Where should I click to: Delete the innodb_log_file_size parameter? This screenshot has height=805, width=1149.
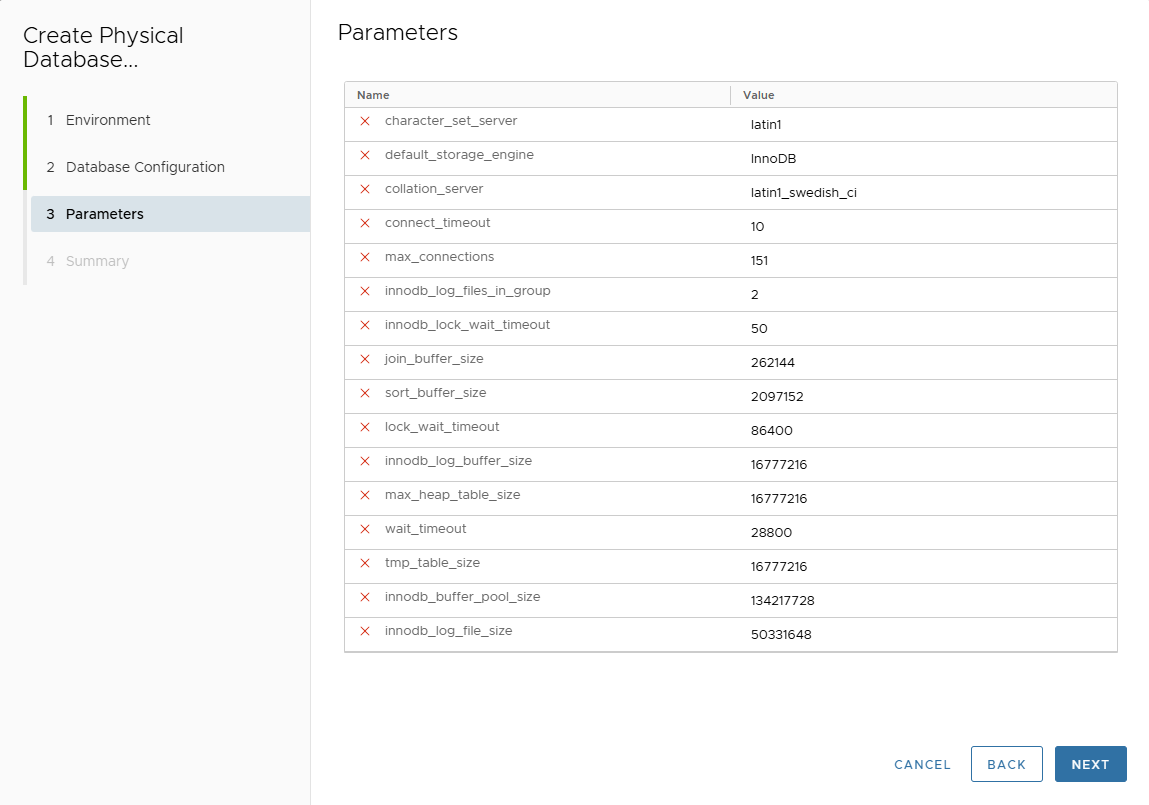pos(365,631)
